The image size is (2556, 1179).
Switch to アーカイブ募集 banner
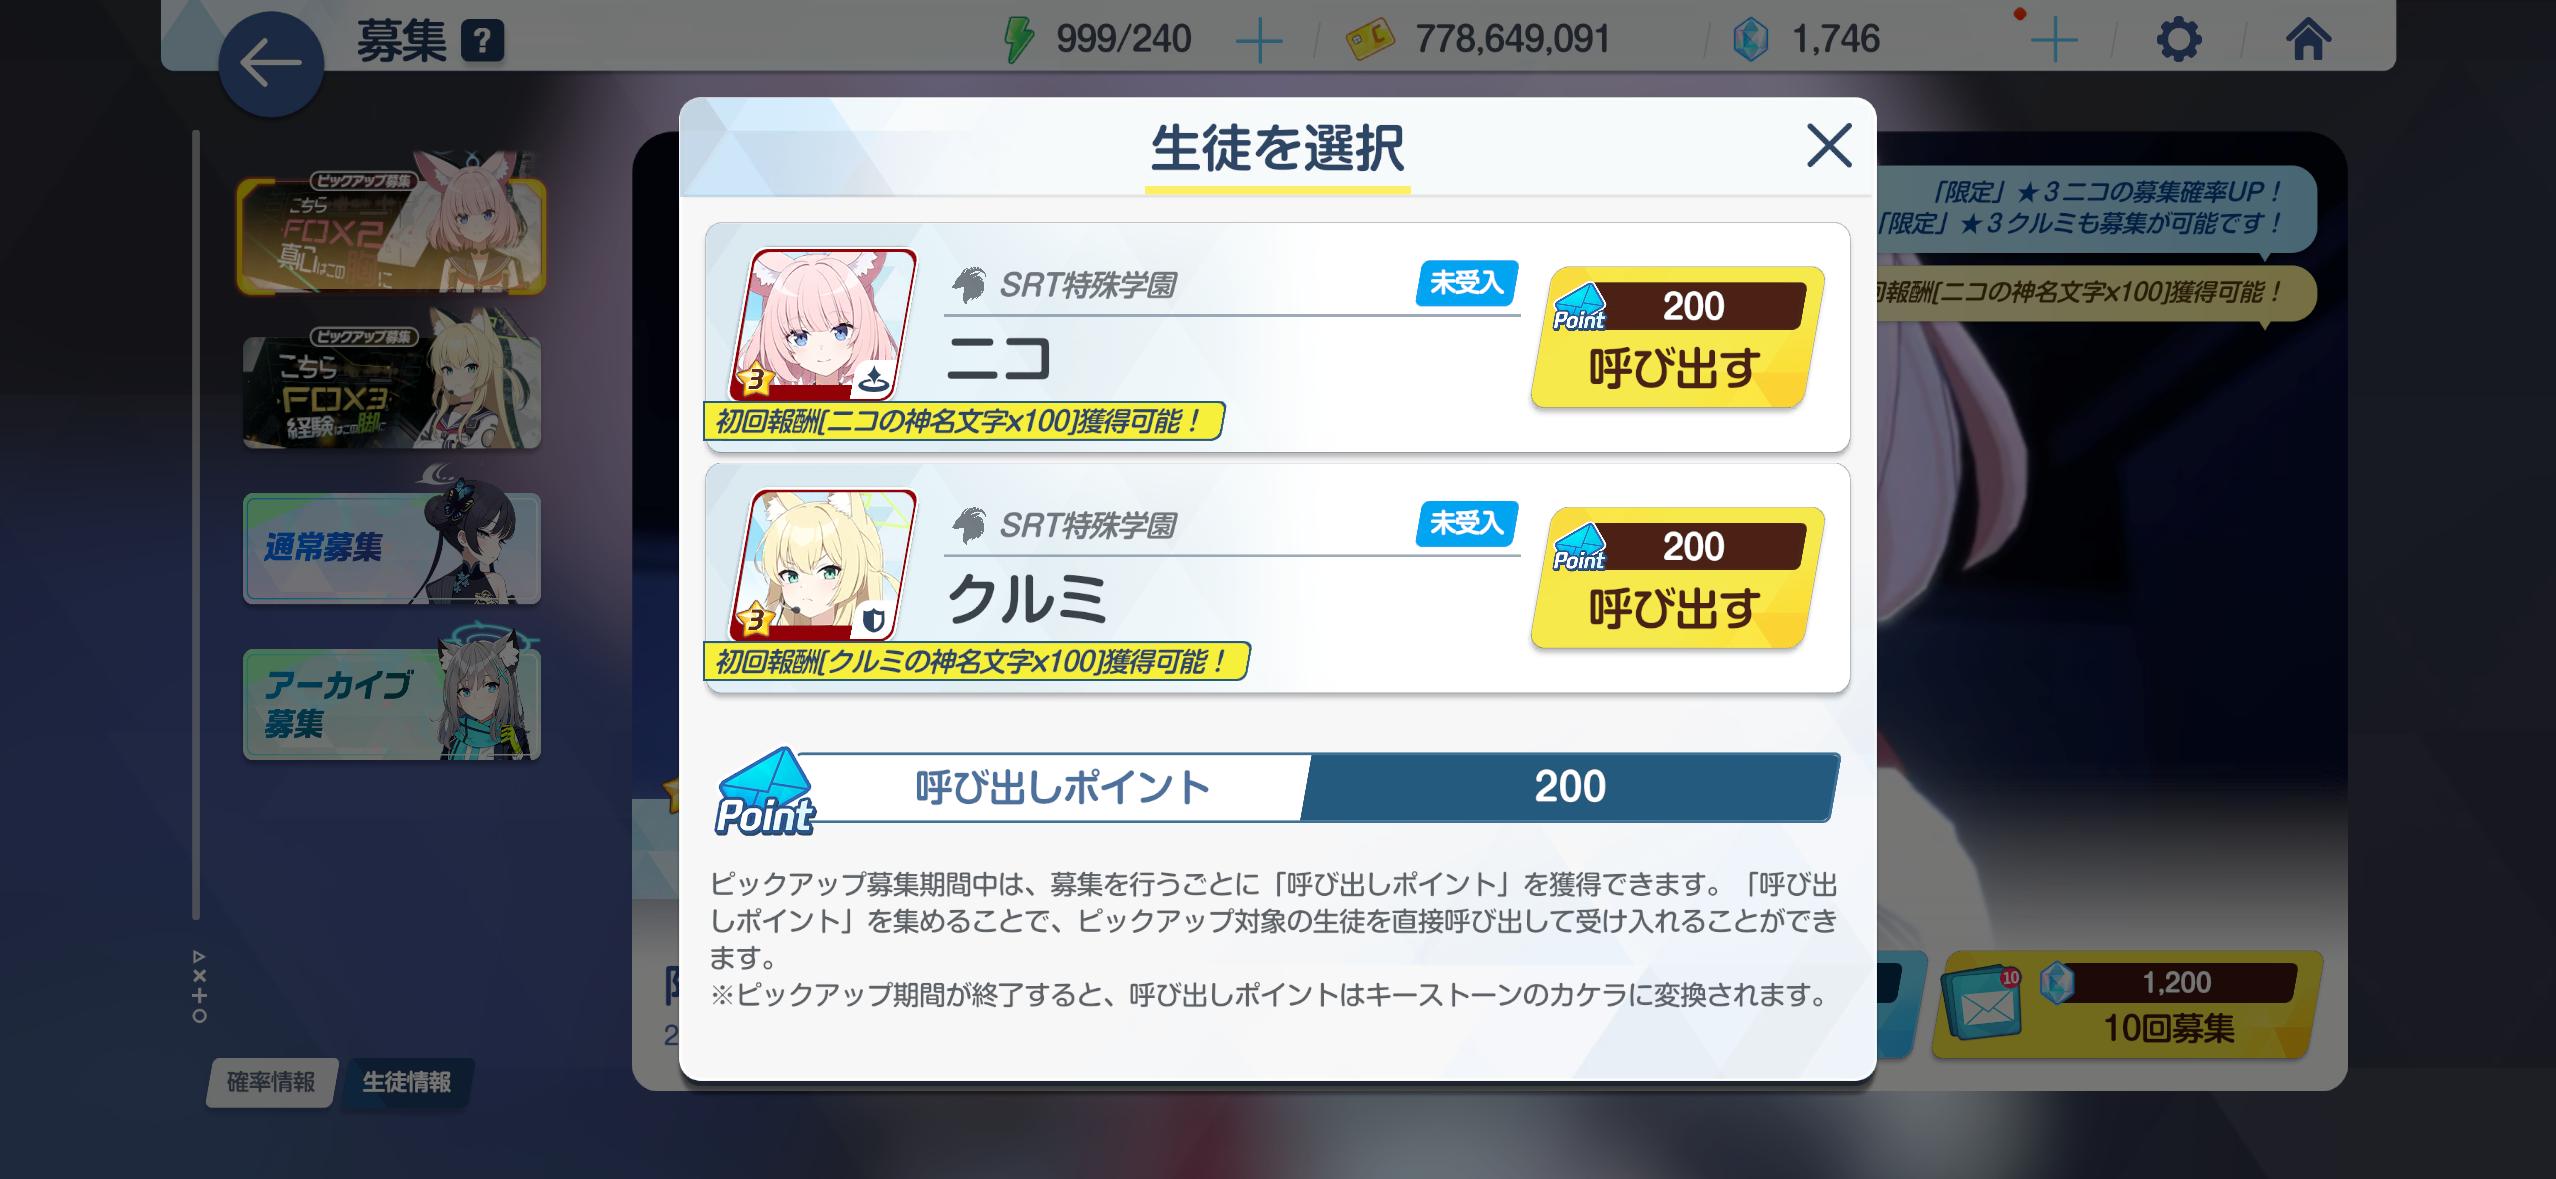tap(391, 704)
